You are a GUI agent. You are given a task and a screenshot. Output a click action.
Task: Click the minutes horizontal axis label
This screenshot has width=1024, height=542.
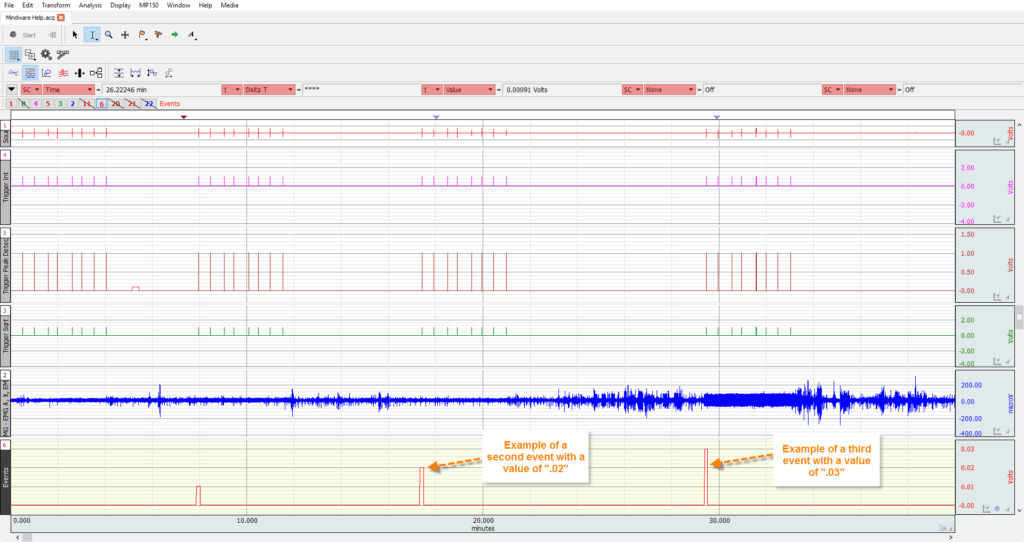[x=483, y=528]
